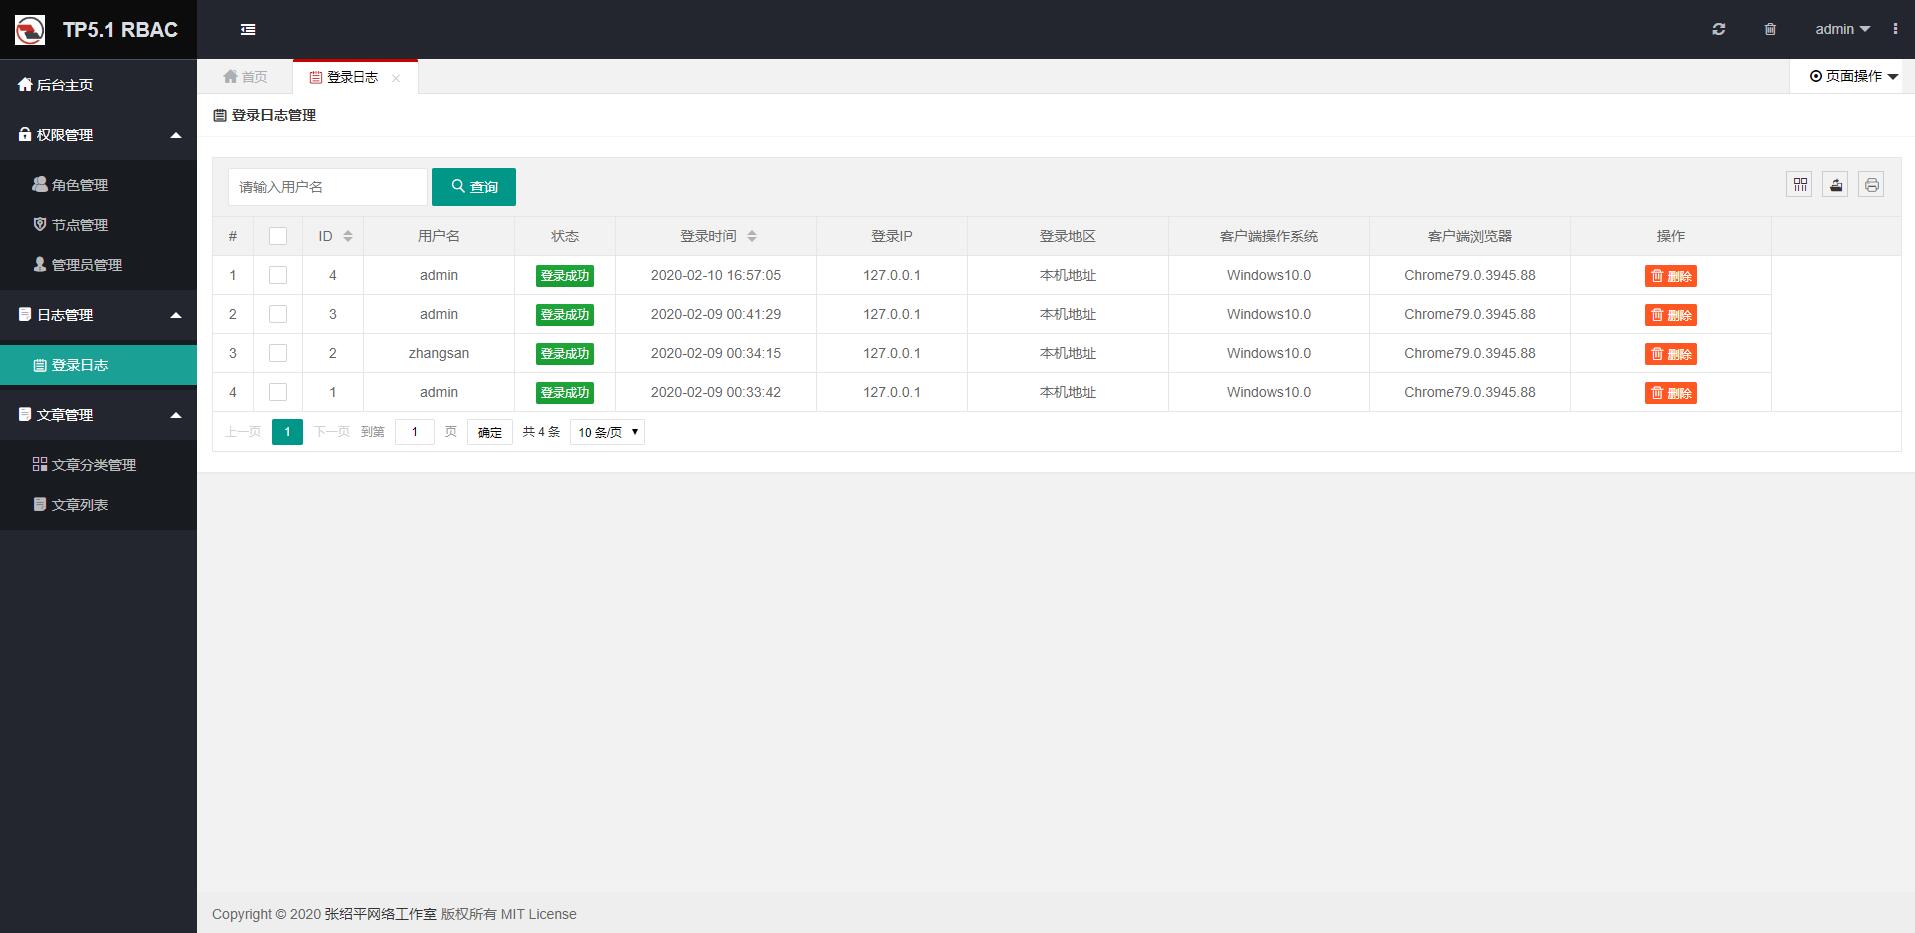Open 节点管理 in sidebar
Image resolution: width=1915 pixels, height=933 pixels.
click(x=98, y=225)
